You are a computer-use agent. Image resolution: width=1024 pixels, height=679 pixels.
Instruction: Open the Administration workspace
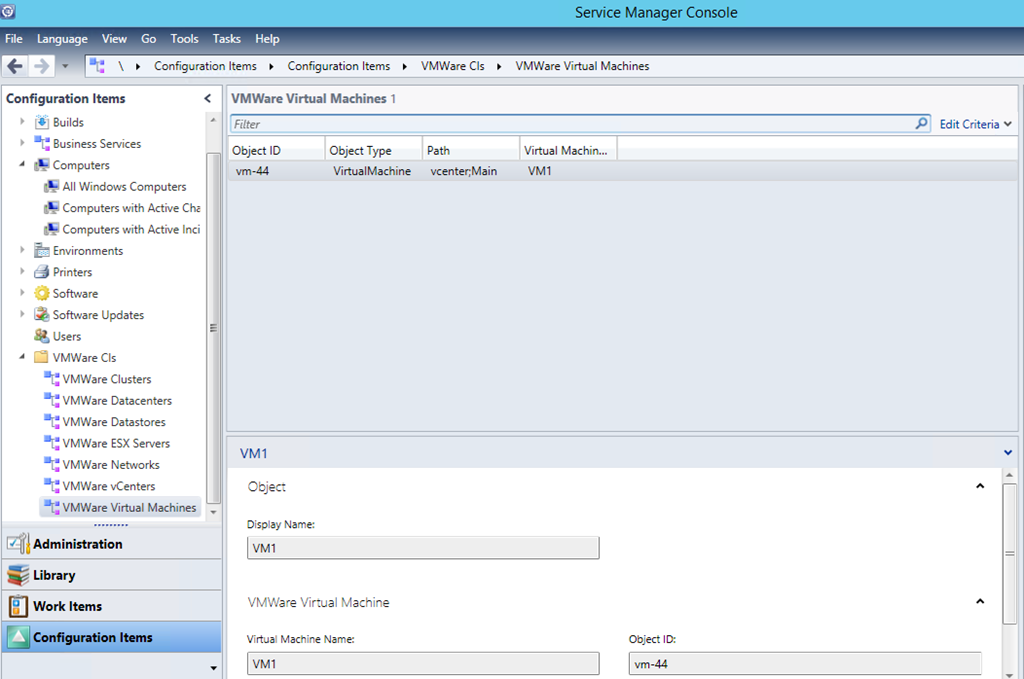[x=78, y=544]
